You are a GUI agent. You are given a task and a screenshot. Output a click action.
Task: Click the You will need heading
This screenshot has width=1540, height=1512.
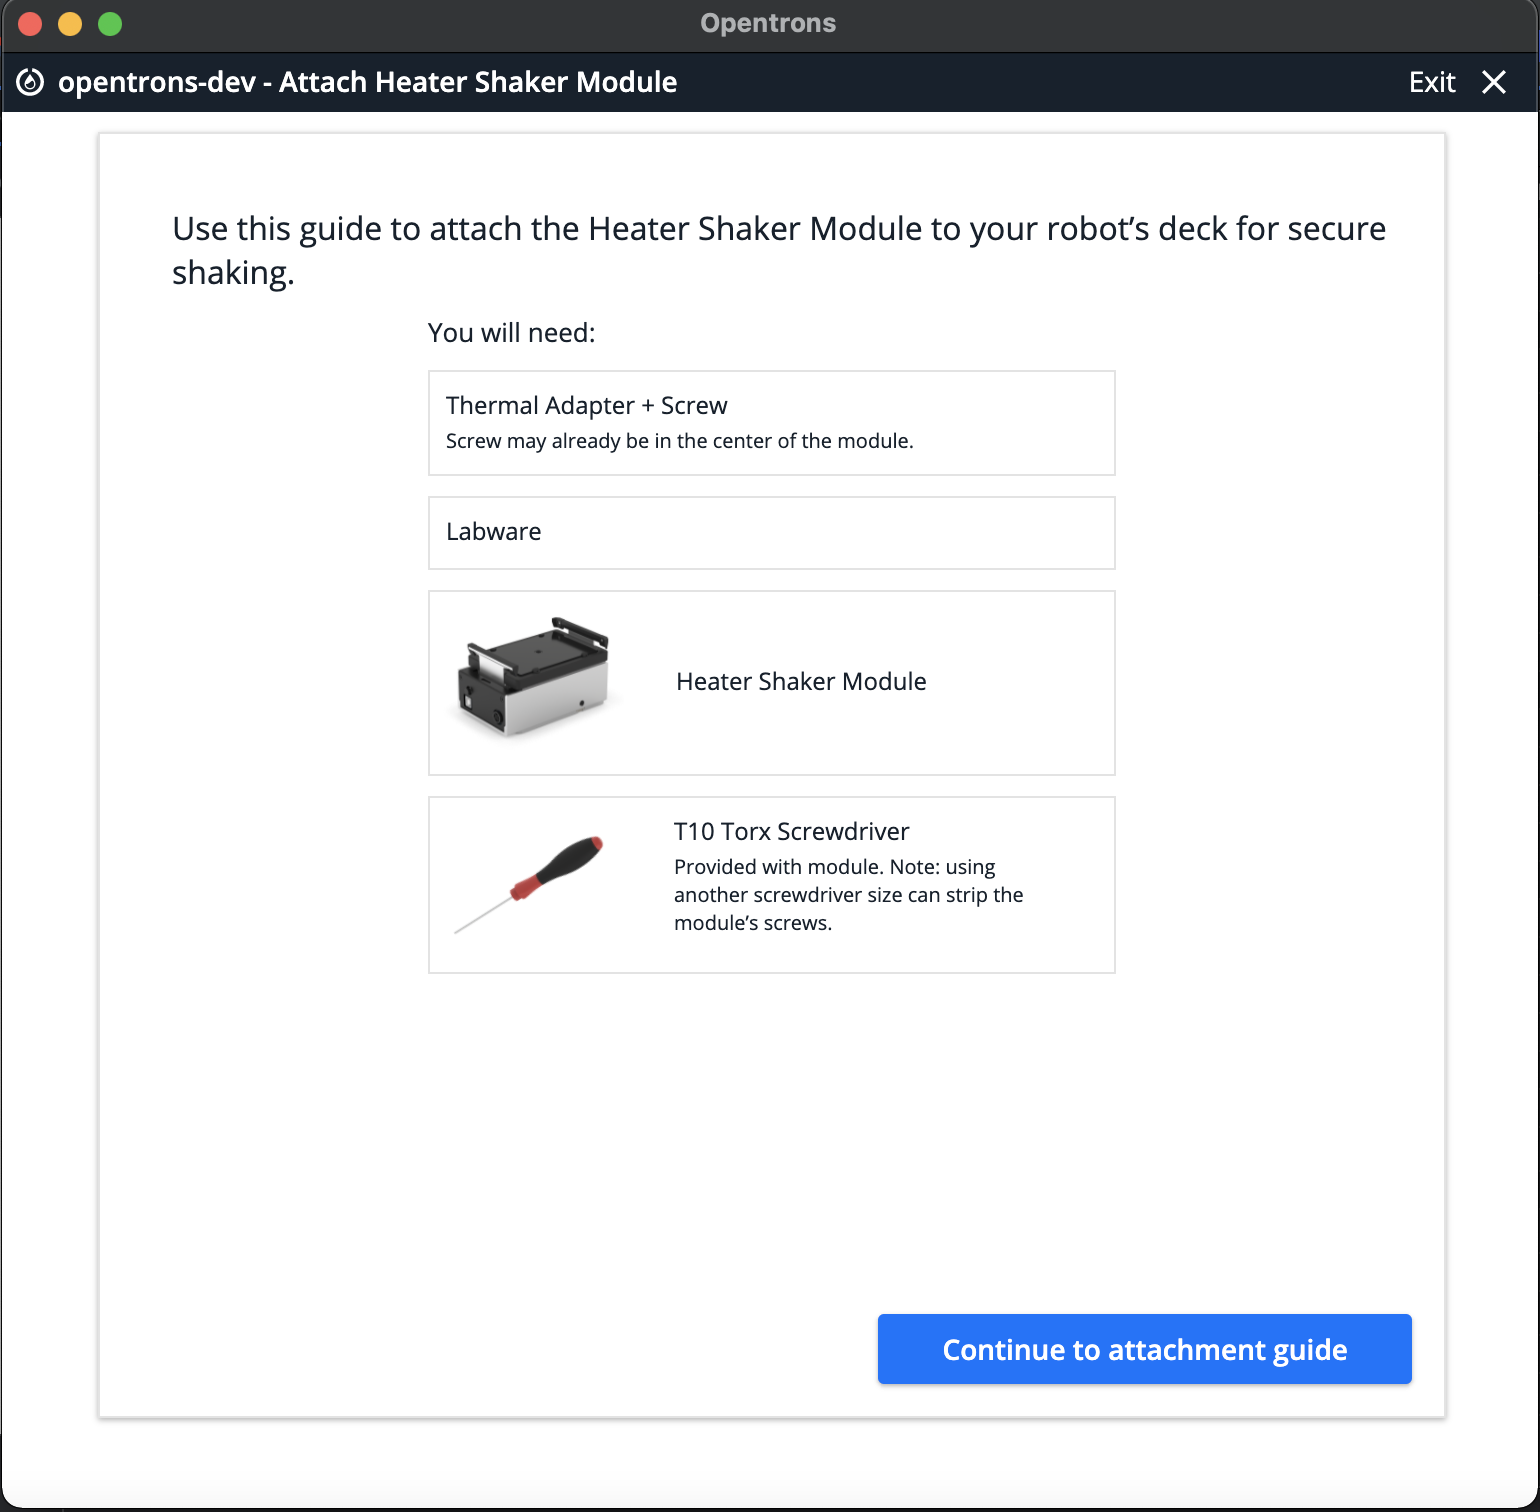(511, 332)
